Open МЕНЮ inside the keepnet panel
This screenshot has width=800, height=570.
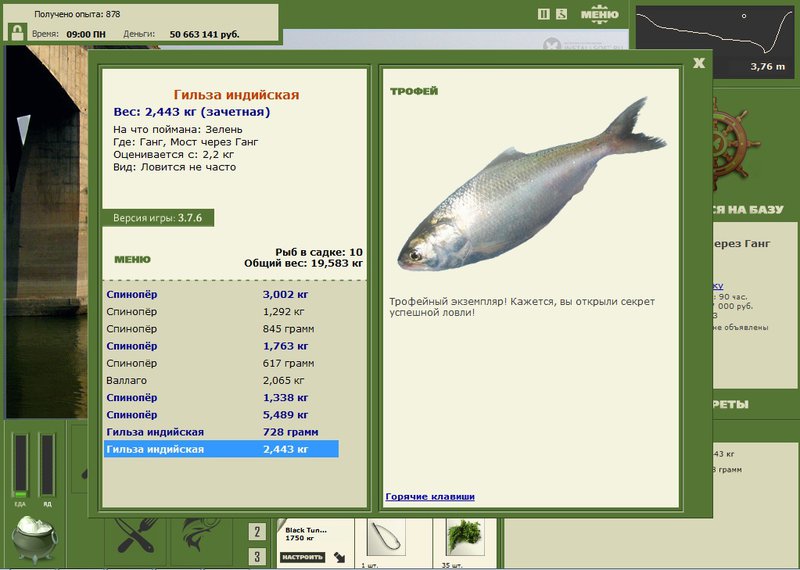point(132,259)
